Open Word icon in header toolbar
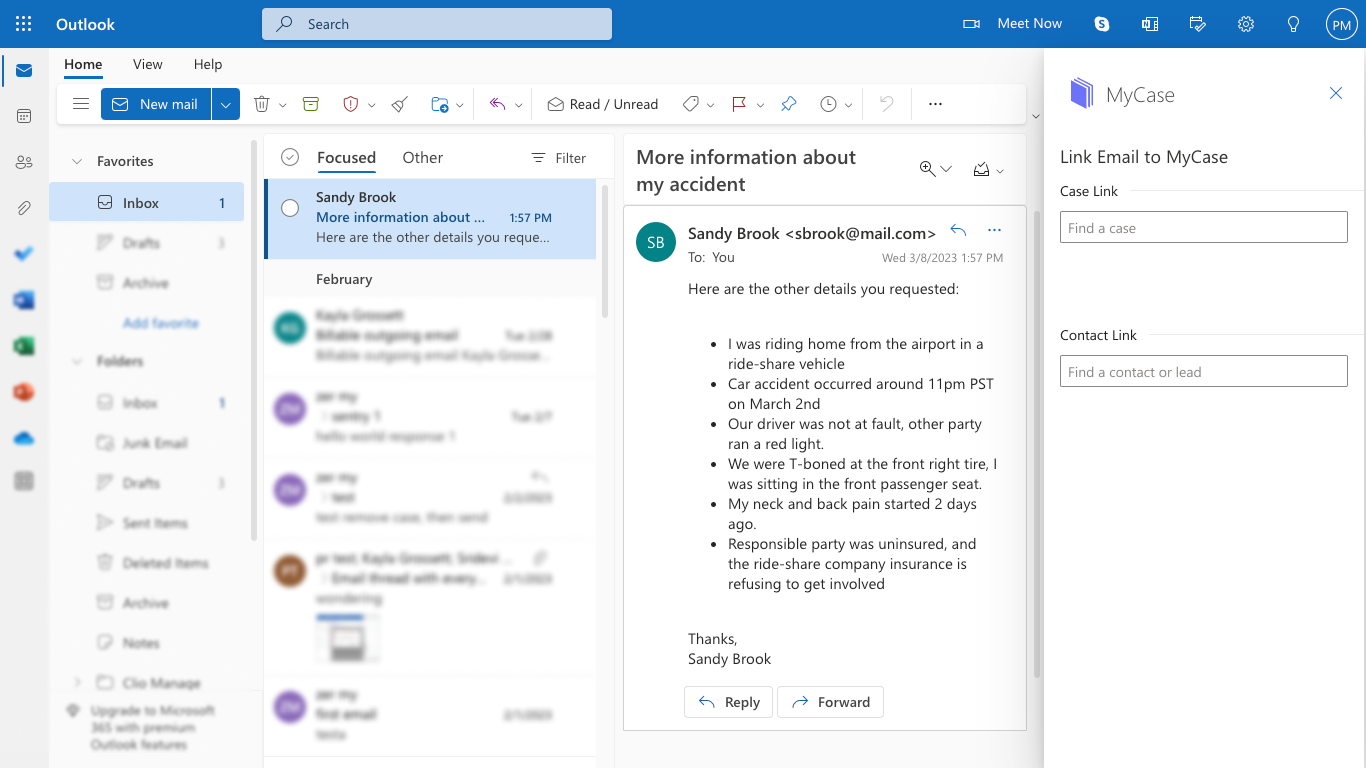 click(1150, 24)
